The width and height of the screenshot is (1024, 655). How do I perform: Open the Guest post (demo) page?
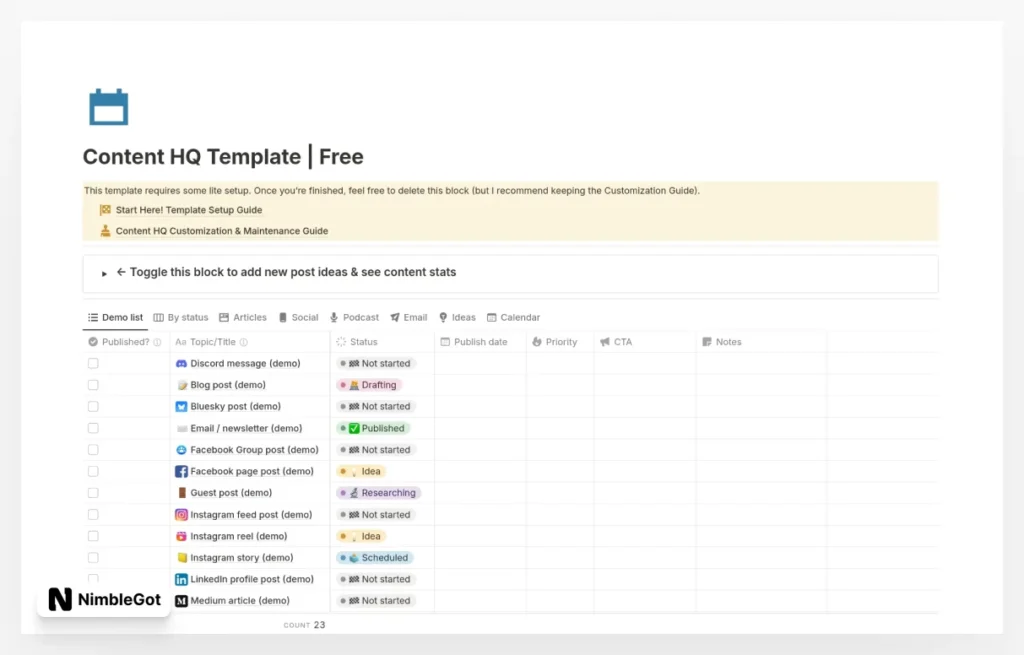pyautogui.click(x=231, y=492)
